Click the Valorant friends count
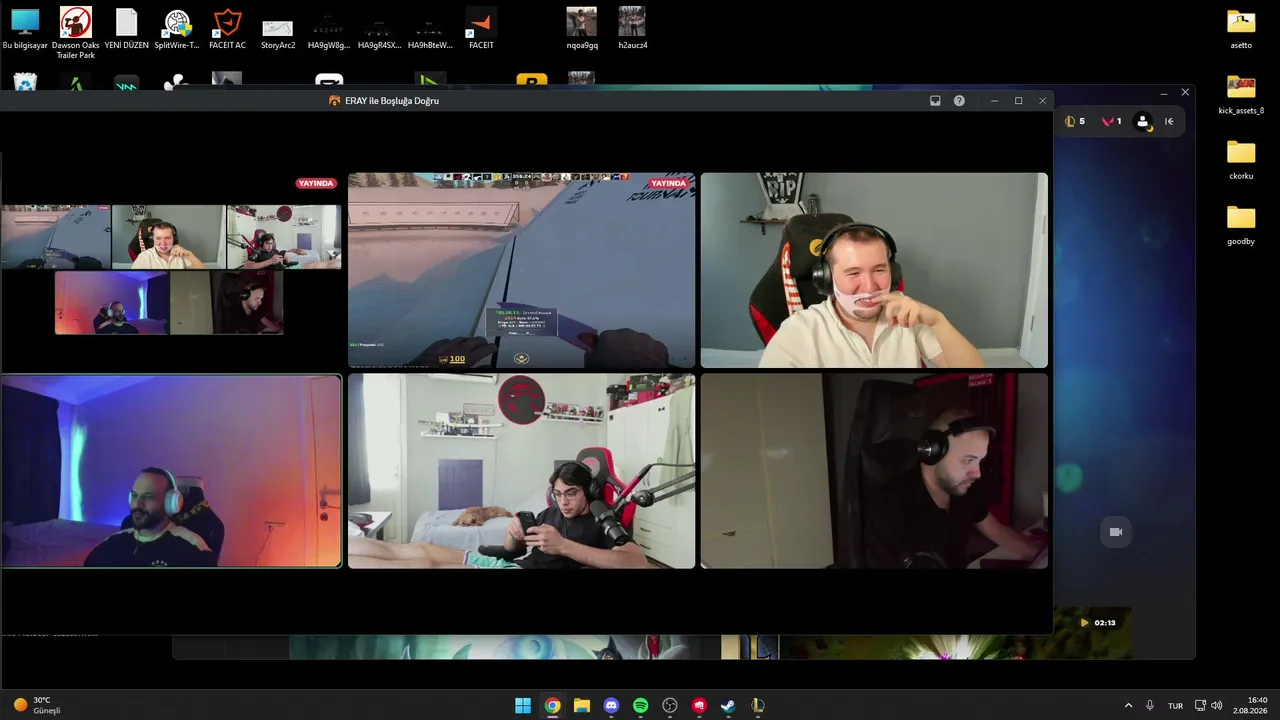 tap(1111, 121)
